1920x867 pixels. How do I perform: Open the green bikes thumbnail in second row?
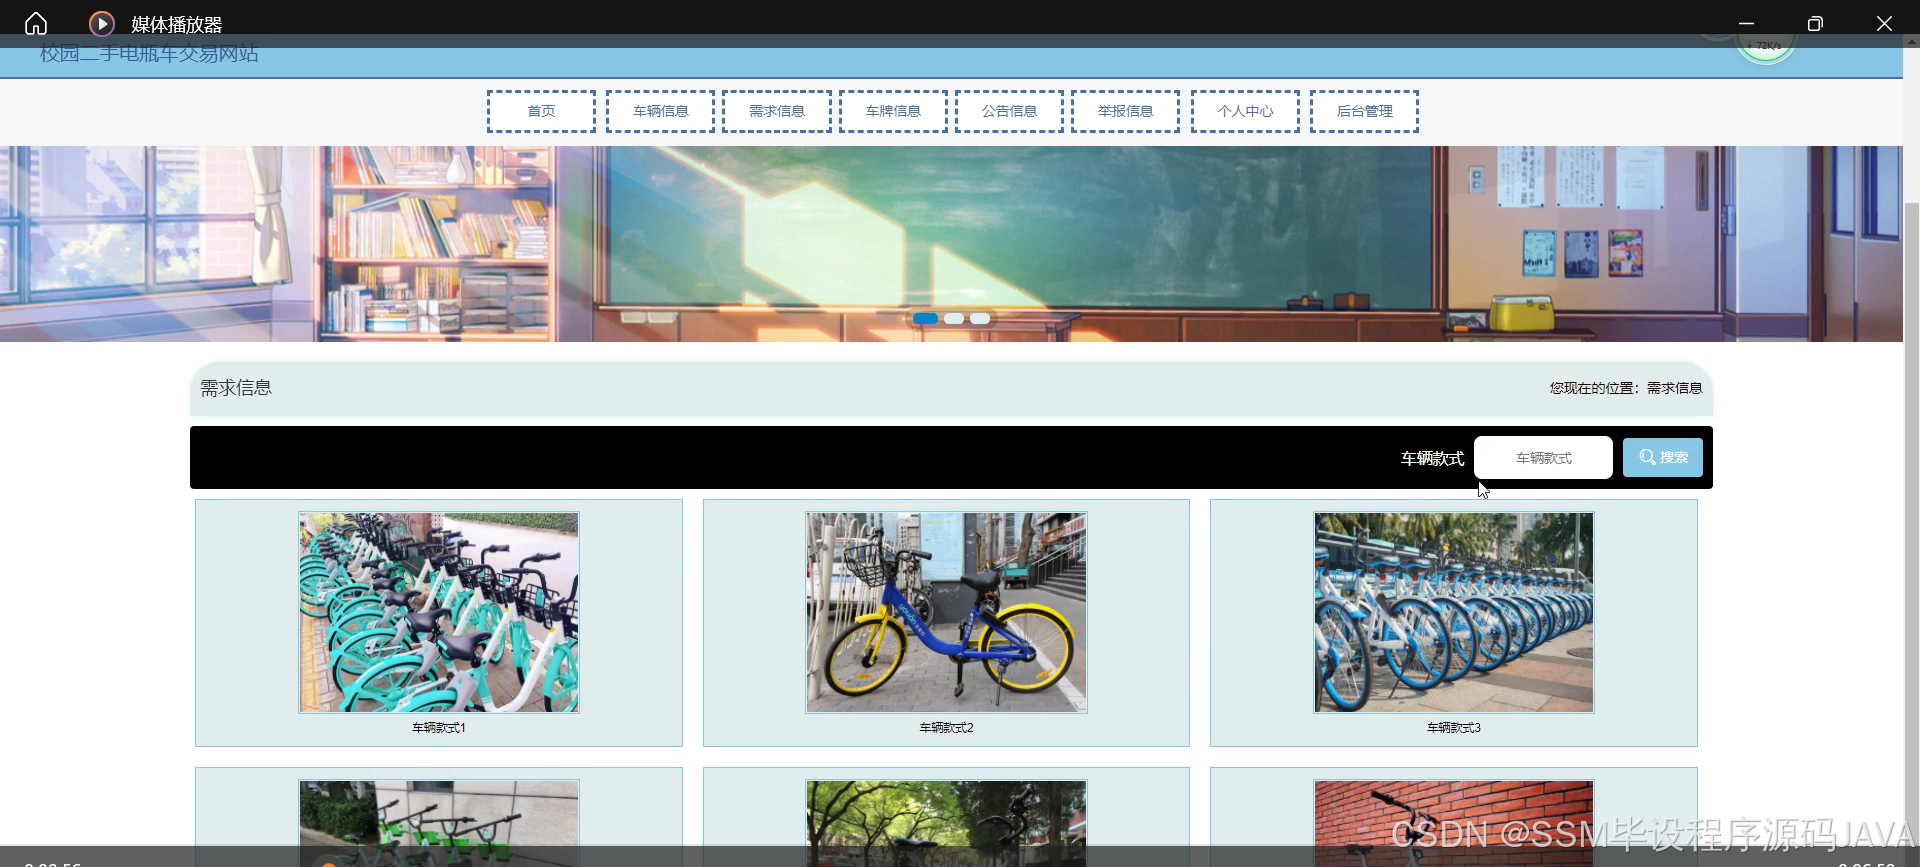[439, 823]
